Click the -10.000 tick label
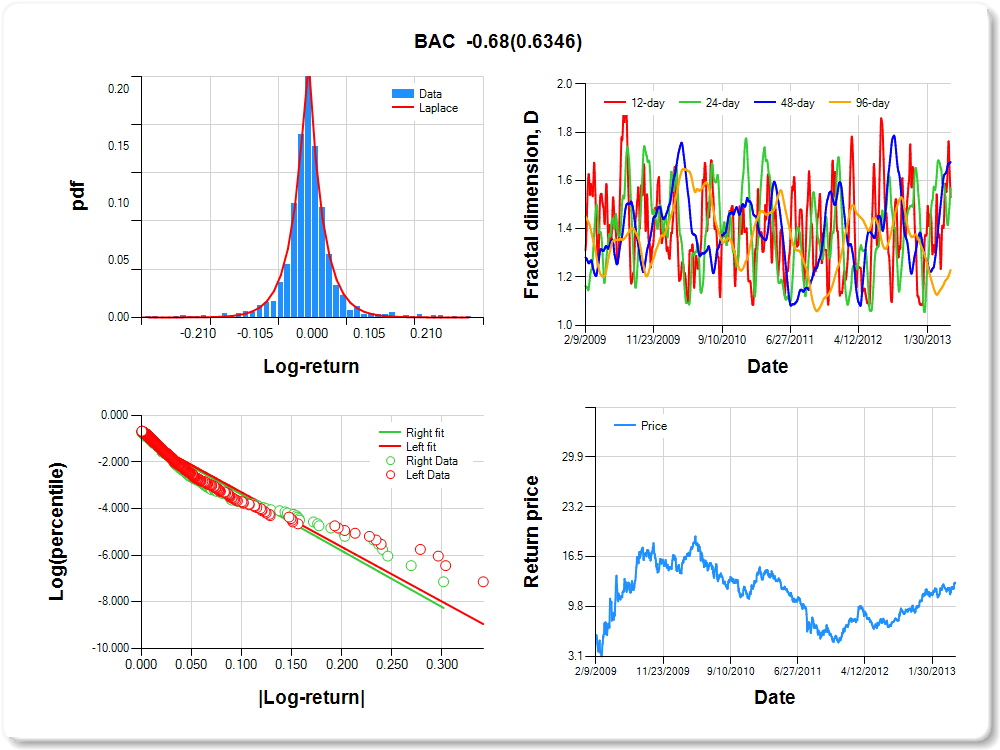This screenshot has width=1000, height=750. coord(111,648)
